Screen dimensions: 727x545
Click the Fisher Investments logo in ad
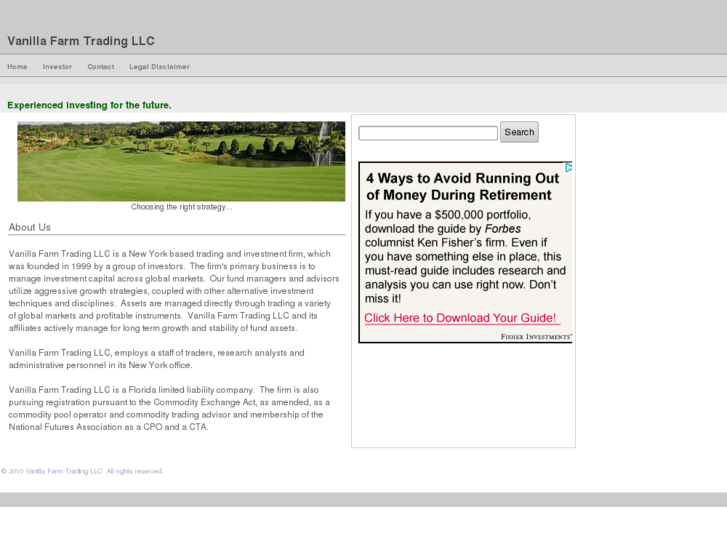pyautogui.click(x=536, y=337)
